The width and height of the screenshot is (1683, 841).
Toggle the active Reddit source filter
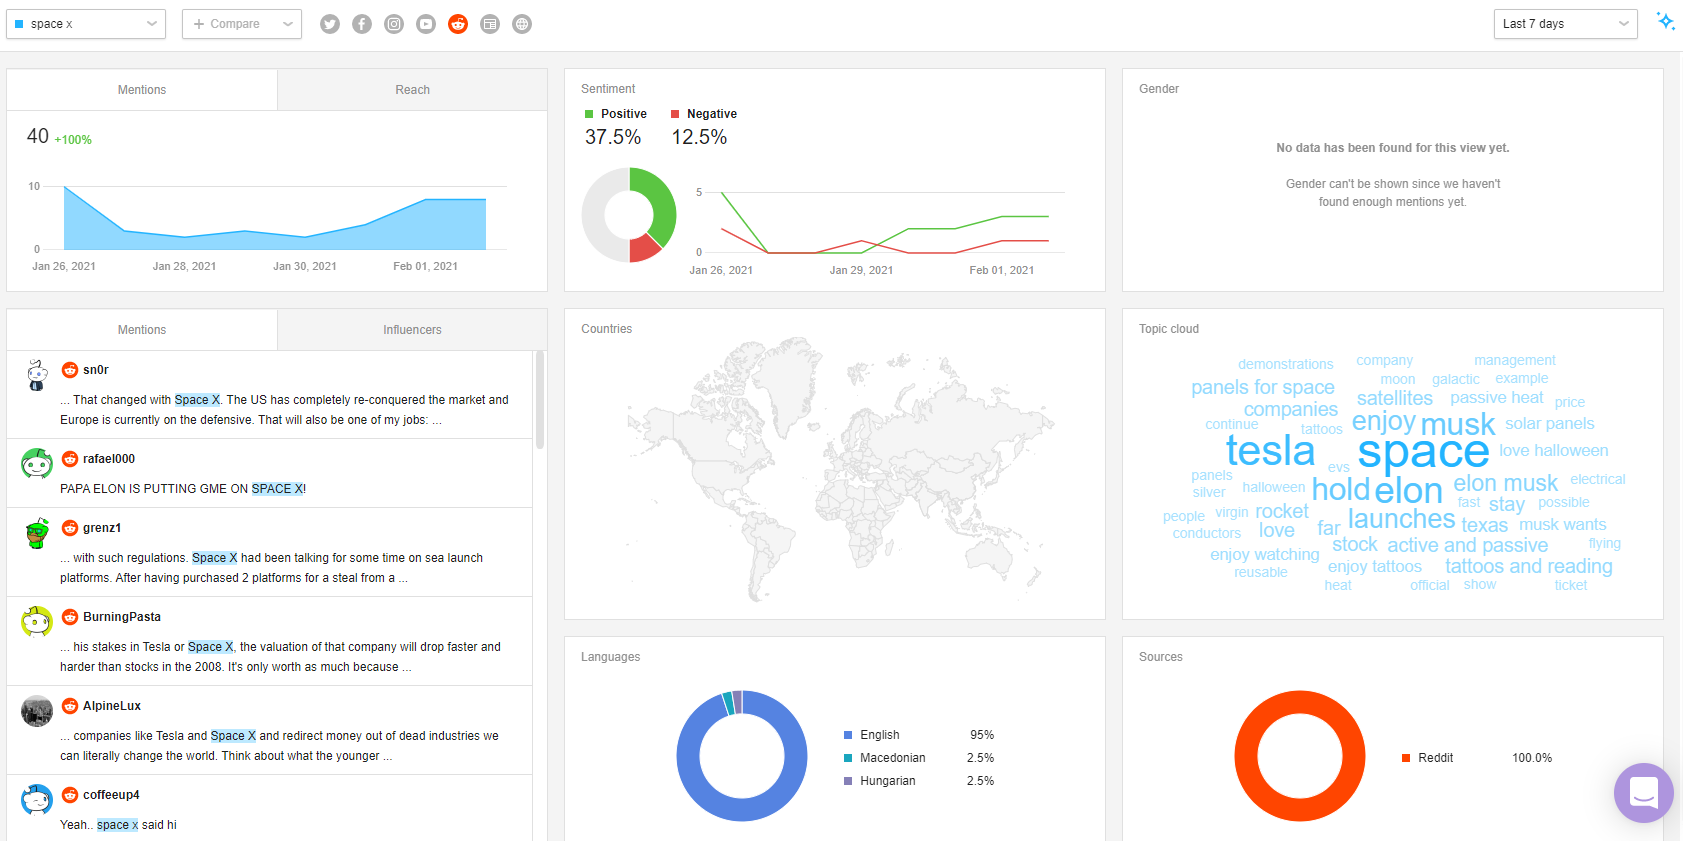click(x=458, y=24)
